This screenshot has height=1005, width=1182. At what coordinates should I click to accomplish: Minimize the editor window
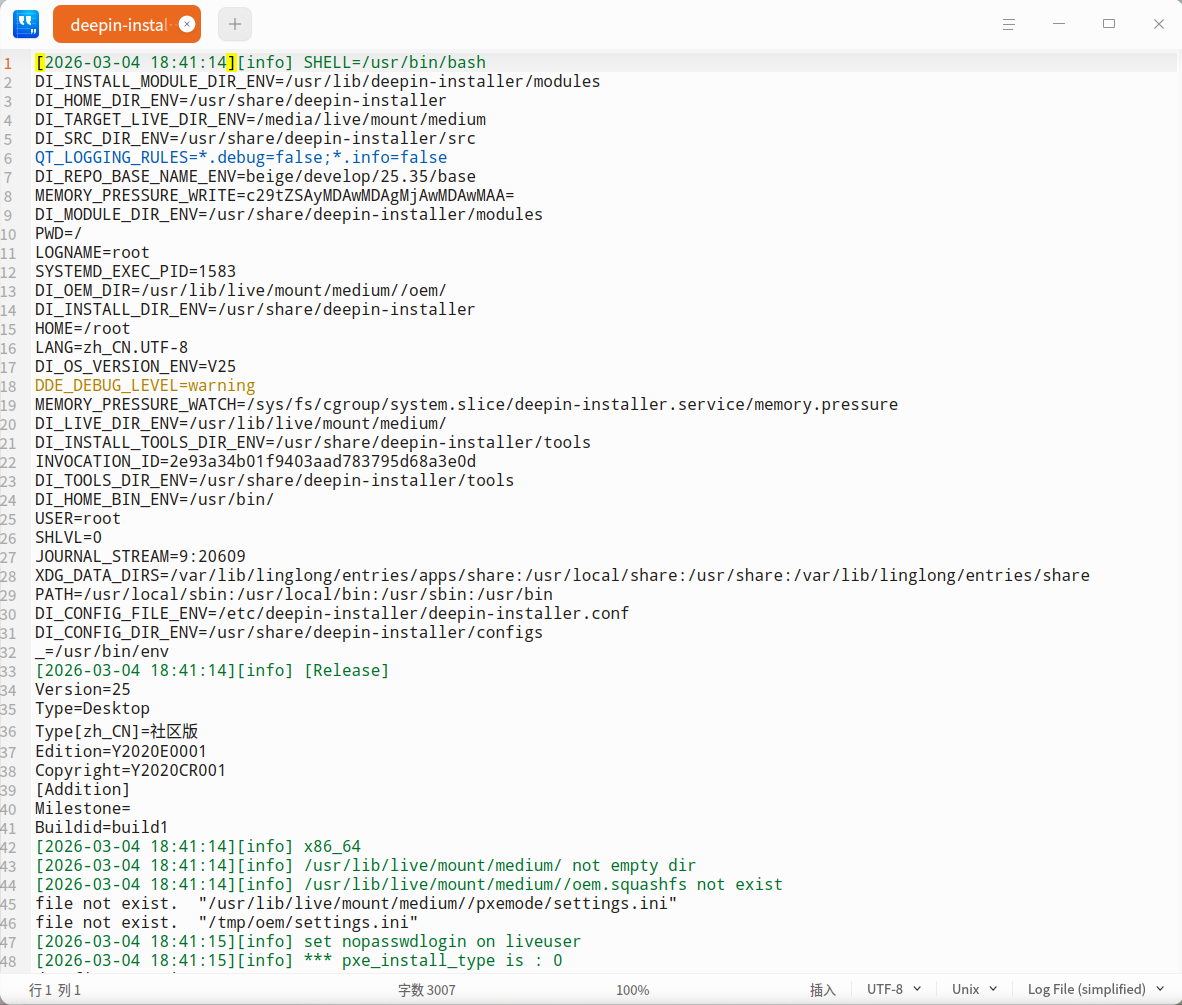coord(1059,23)
